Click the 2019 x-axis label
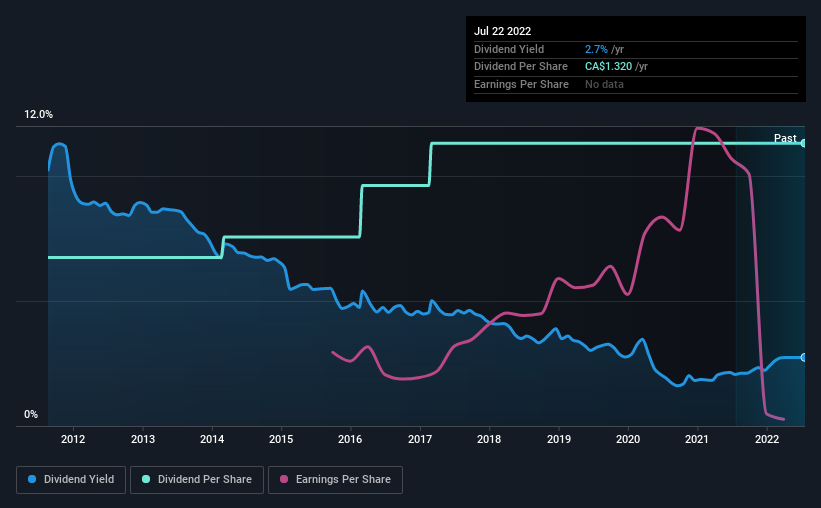Image resolution: width=821 pixels, height=508 pixels. pos(559,439)
